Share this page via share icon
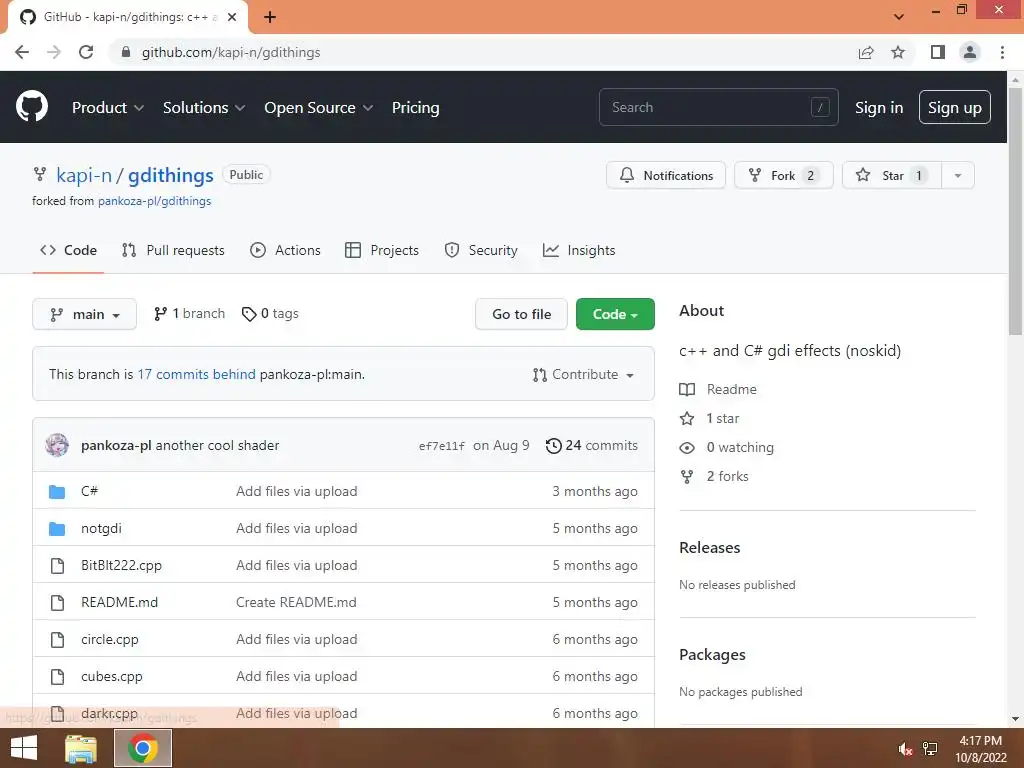1024x768 pixels. (866, 52)
